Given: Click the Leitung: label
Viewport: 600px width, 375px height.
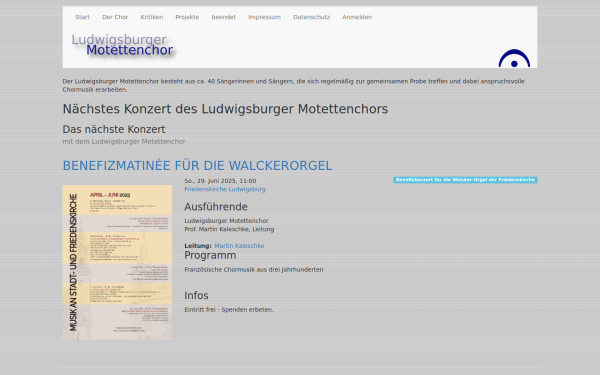Looking at the screenshot, I should click(198, 246).
